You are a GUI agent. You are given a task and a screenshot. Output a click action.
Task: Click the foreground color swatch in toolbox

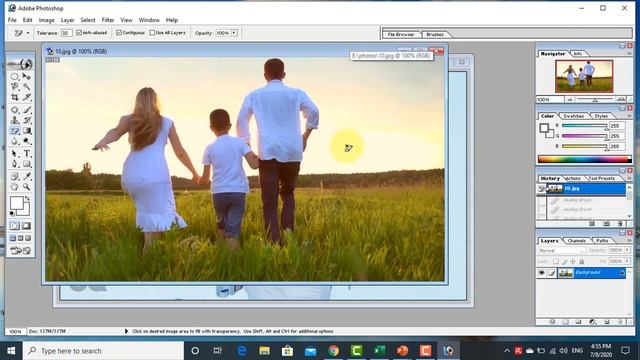click(x=16, y=203)
